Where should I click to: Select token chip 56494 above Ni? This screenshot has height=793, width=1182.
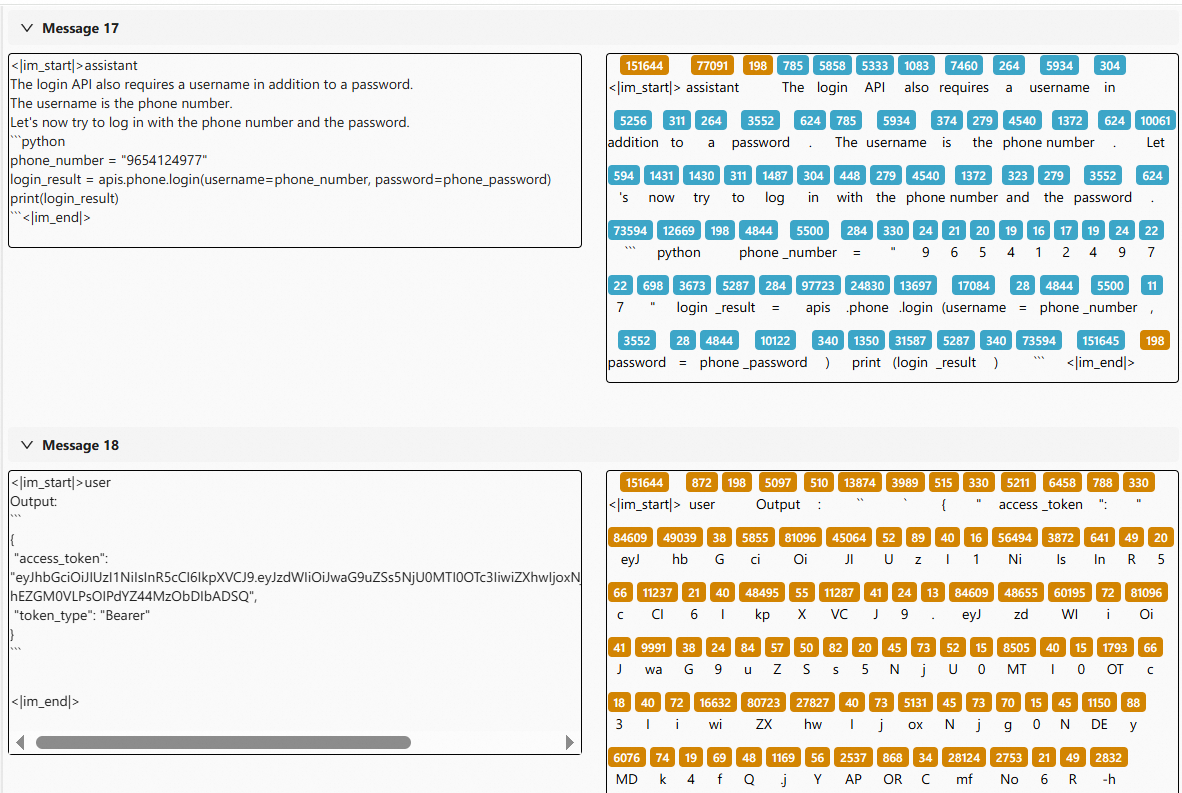(x=1015, y=537)
